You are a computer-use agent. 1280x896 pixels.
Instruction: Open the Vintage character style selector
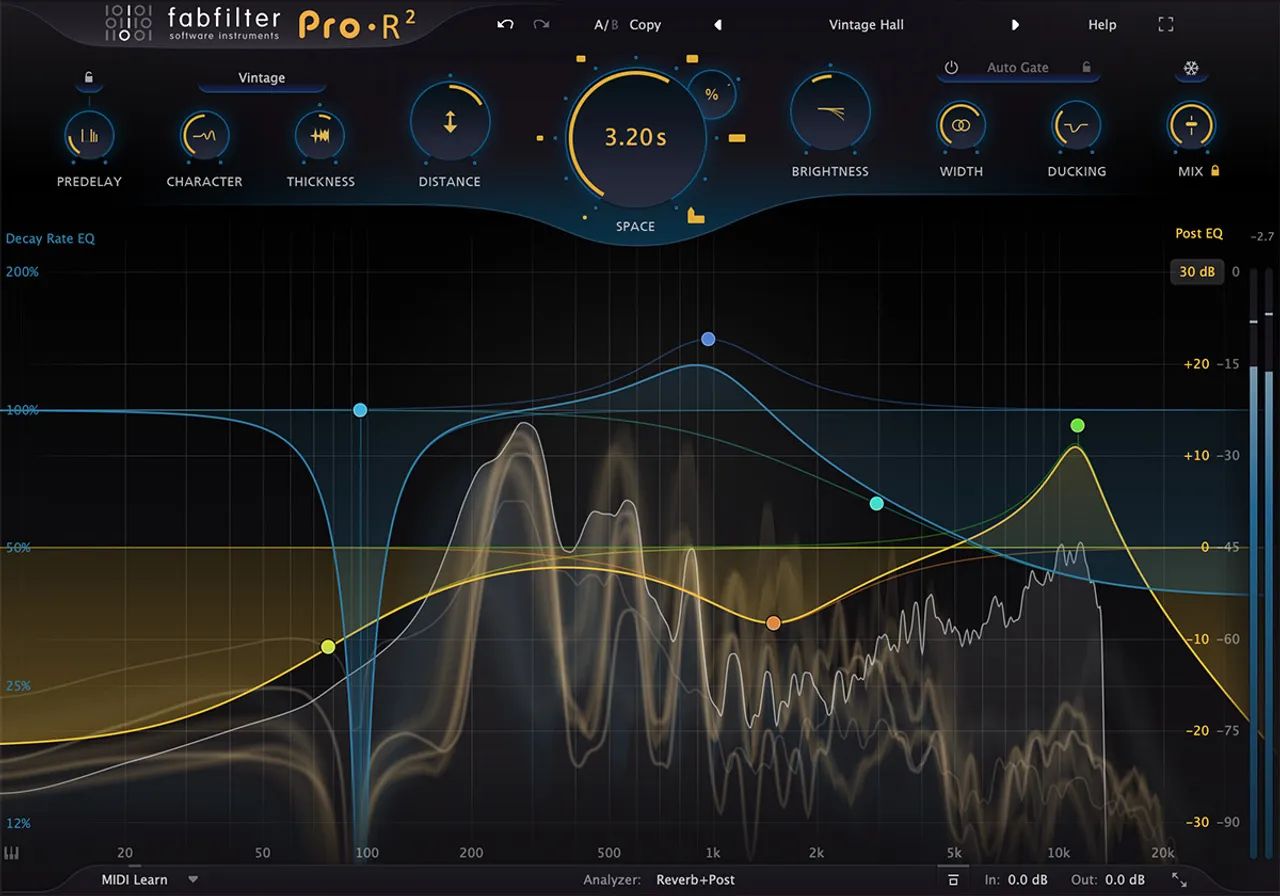260,77
